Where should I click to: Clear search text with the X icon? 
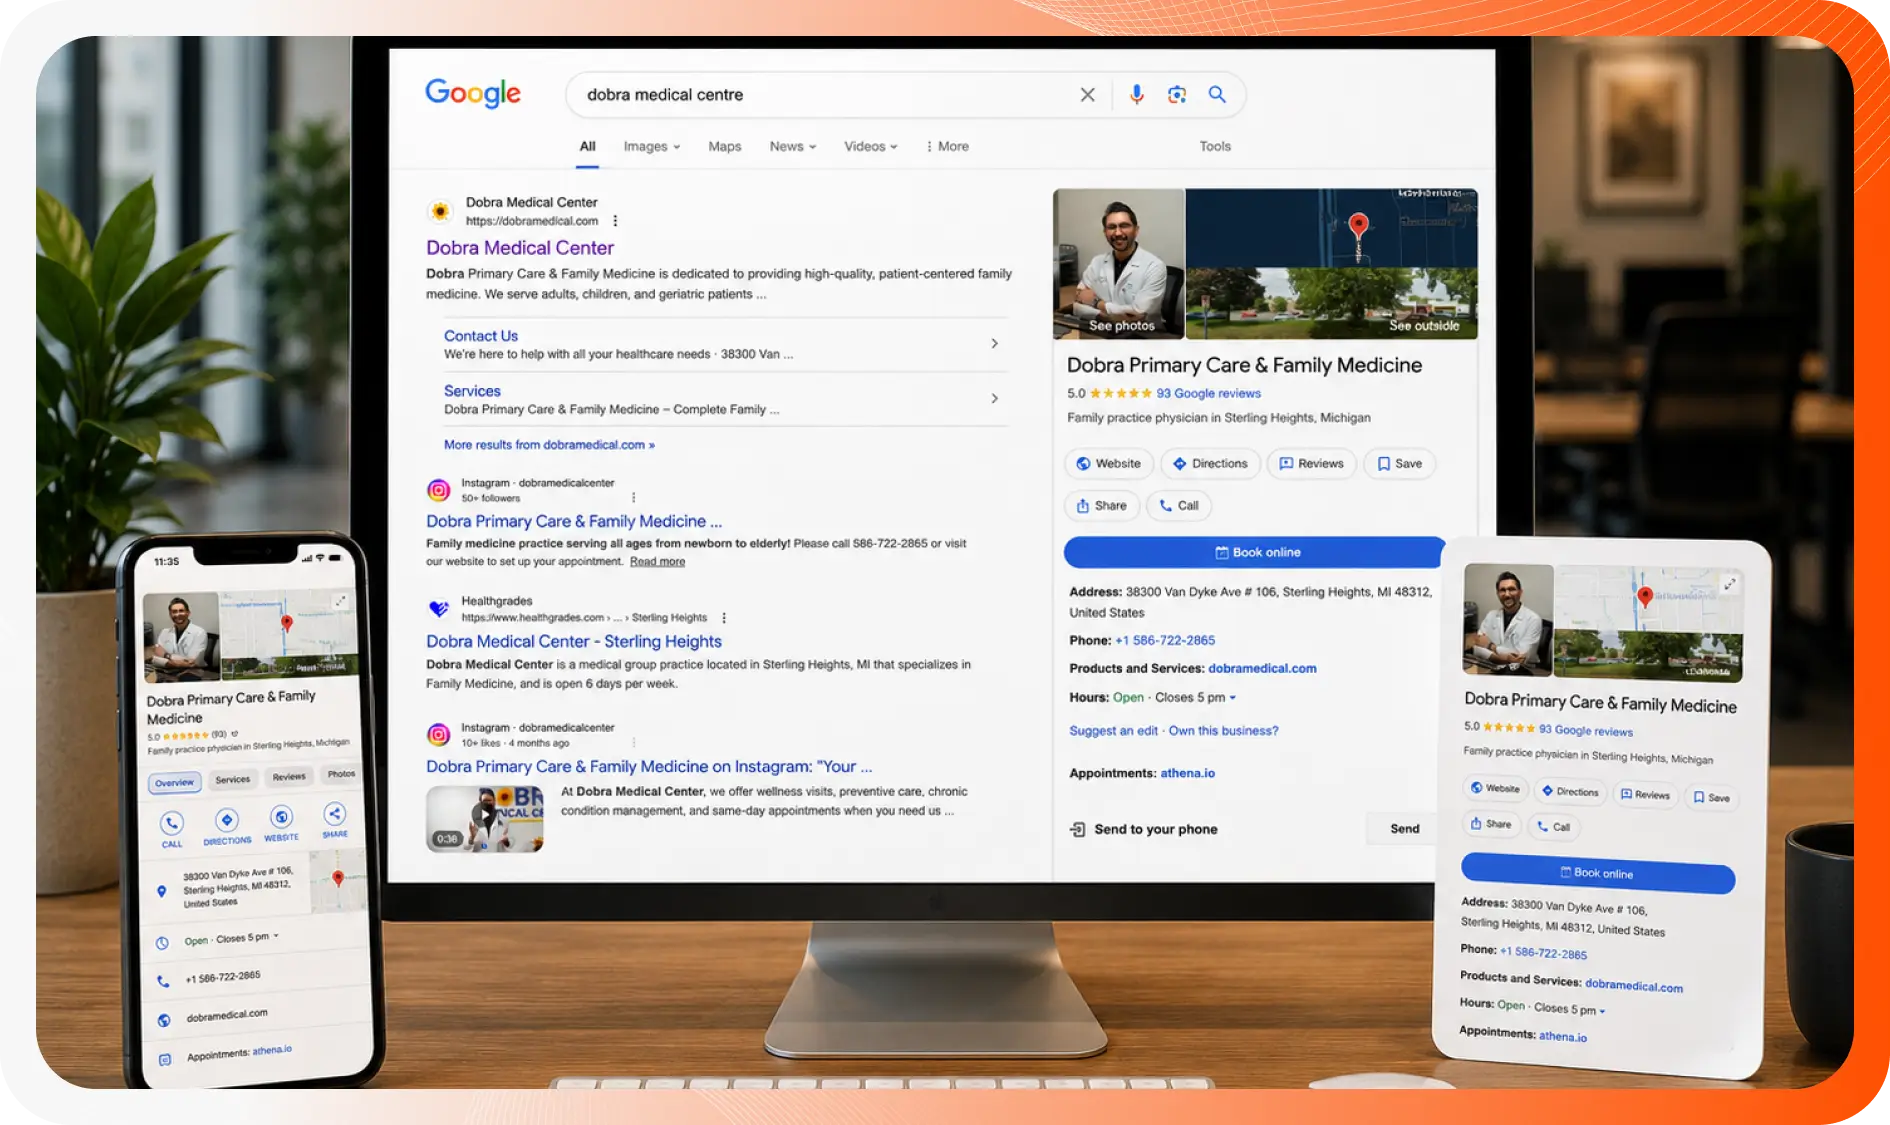(x=1087, y=95)
